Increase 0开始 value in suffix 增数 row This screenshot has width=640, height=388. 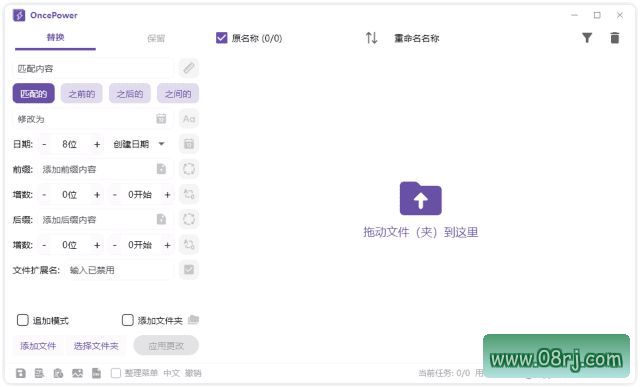(x=167, y=245)
